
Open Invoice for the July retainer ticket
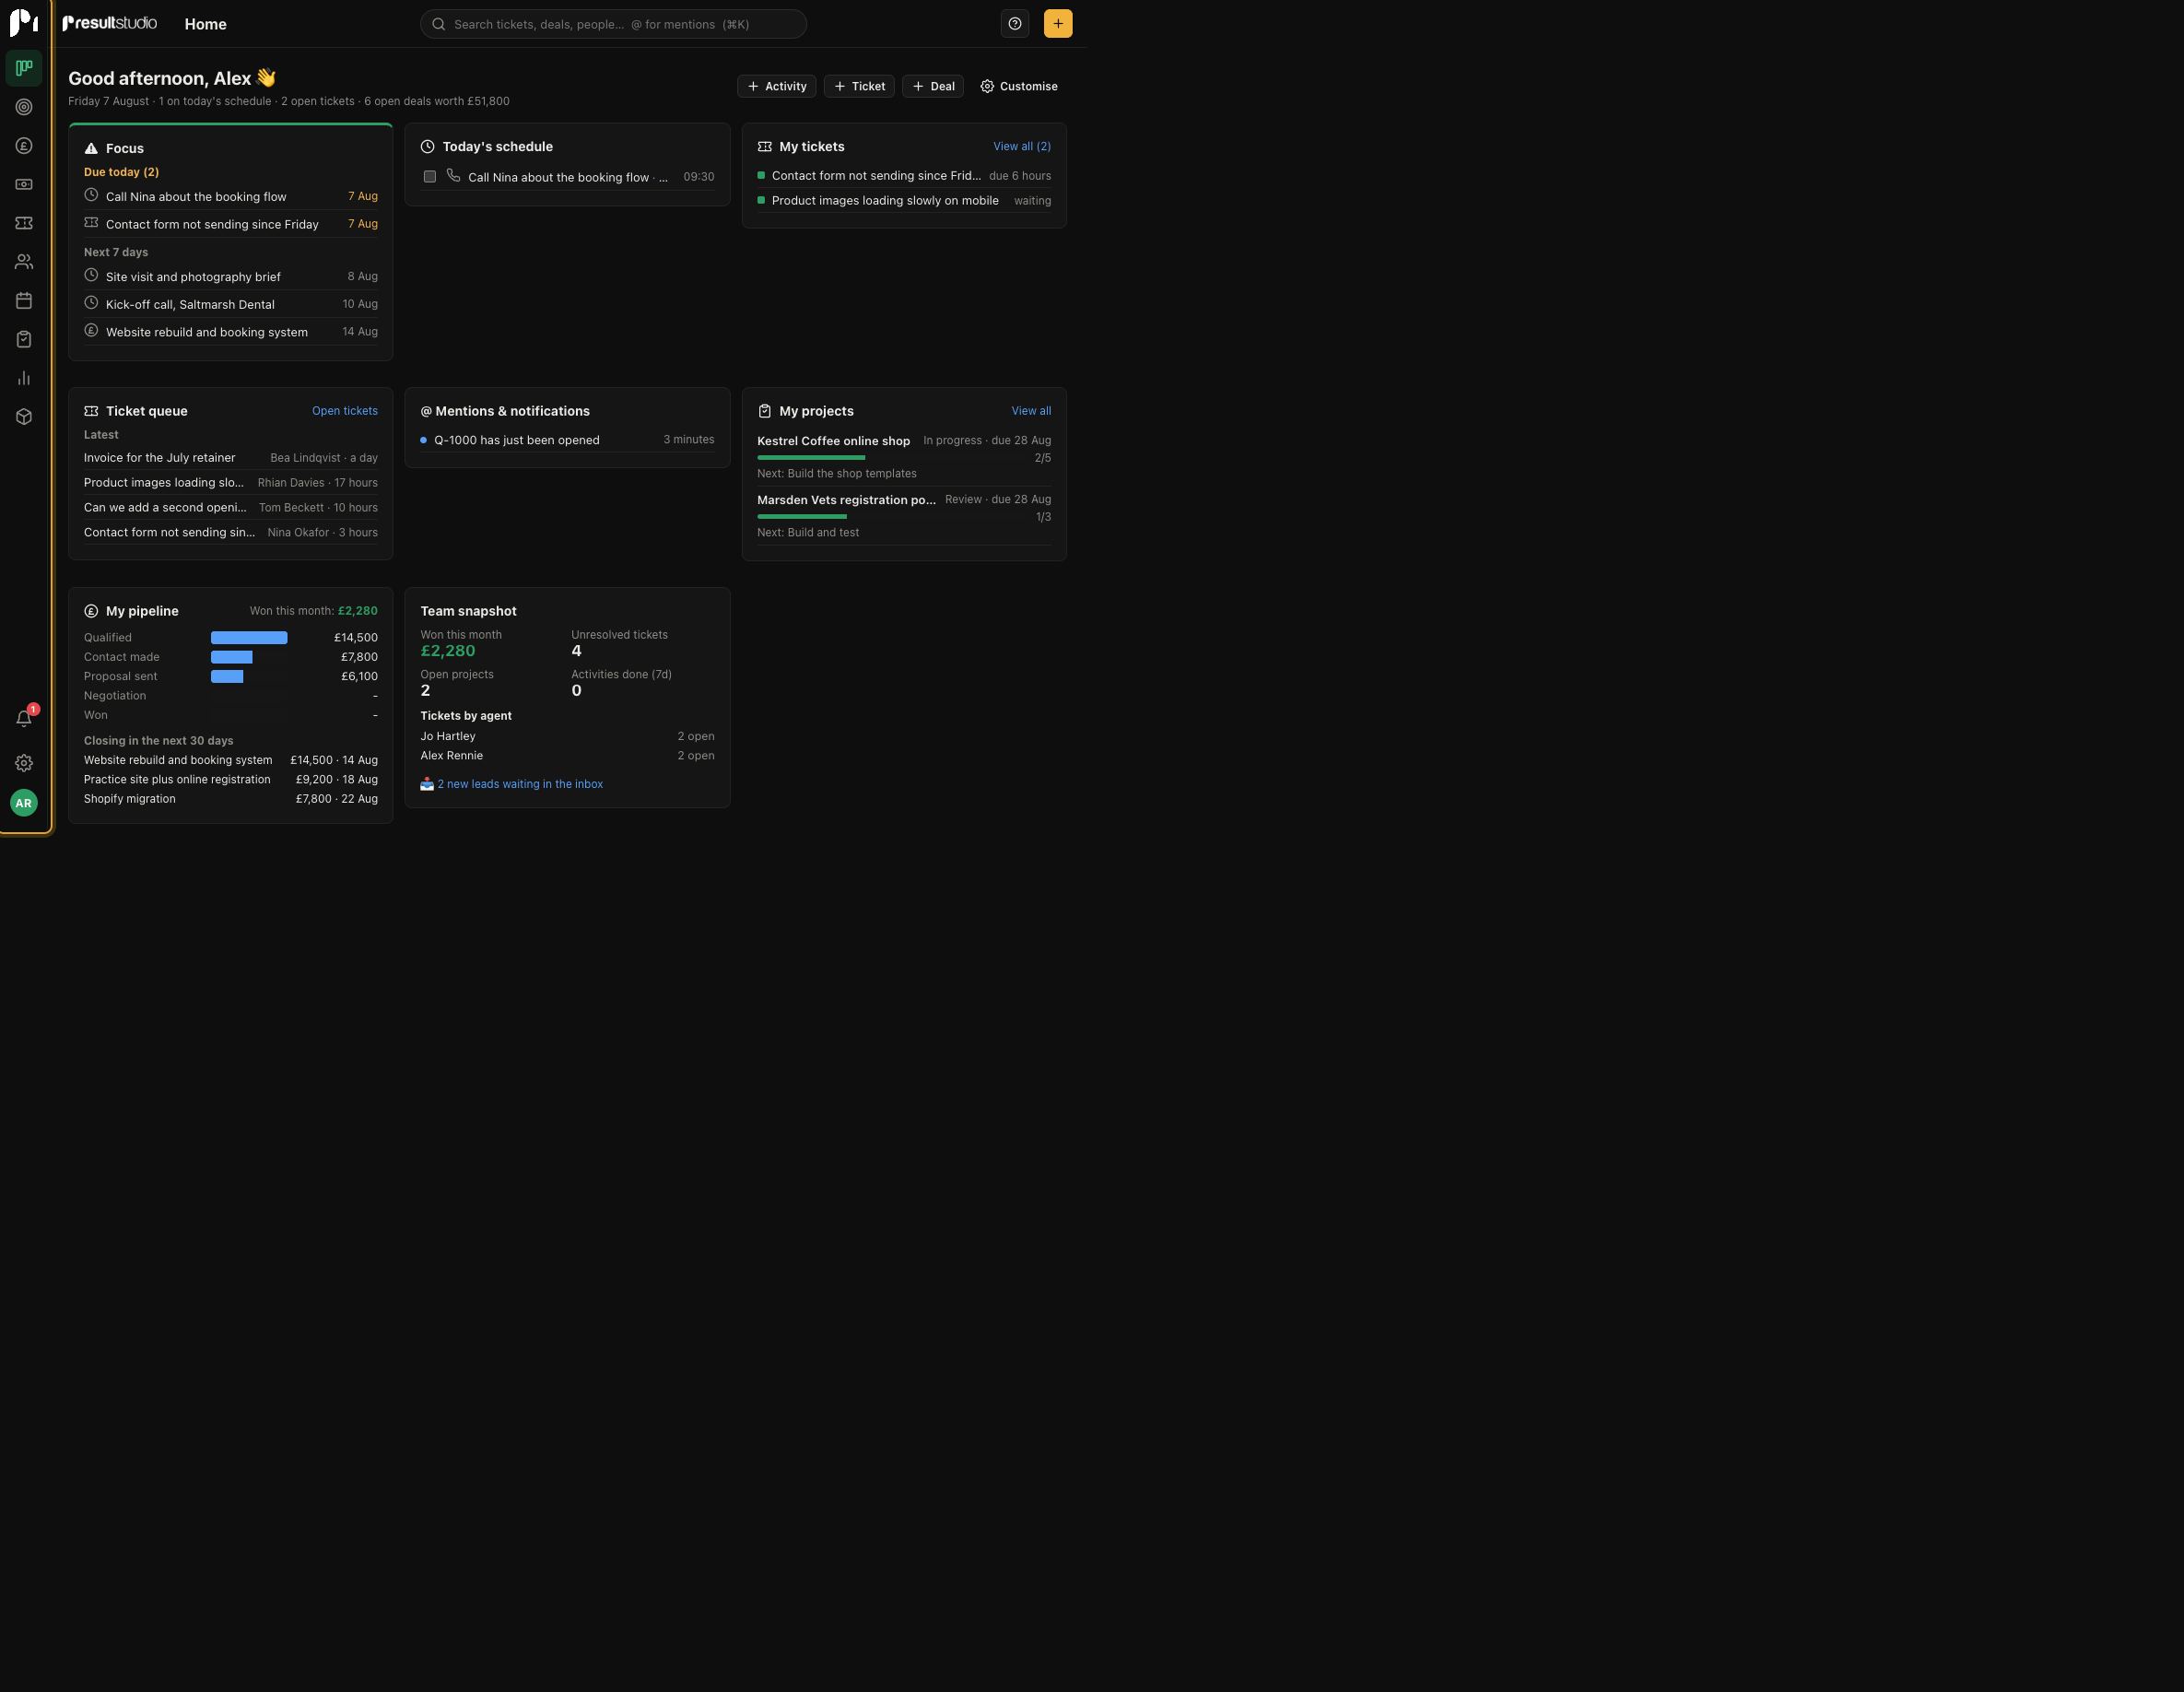tap(231, 458)
